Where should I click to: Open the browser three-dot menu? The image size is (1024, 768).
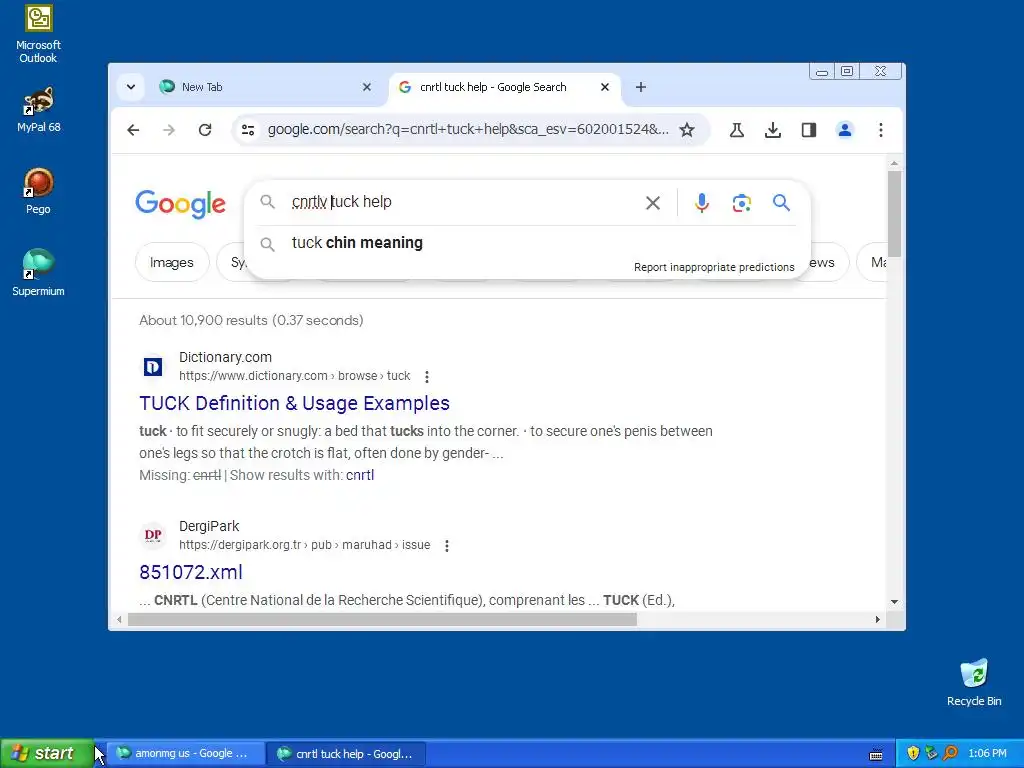pos(880,130)
